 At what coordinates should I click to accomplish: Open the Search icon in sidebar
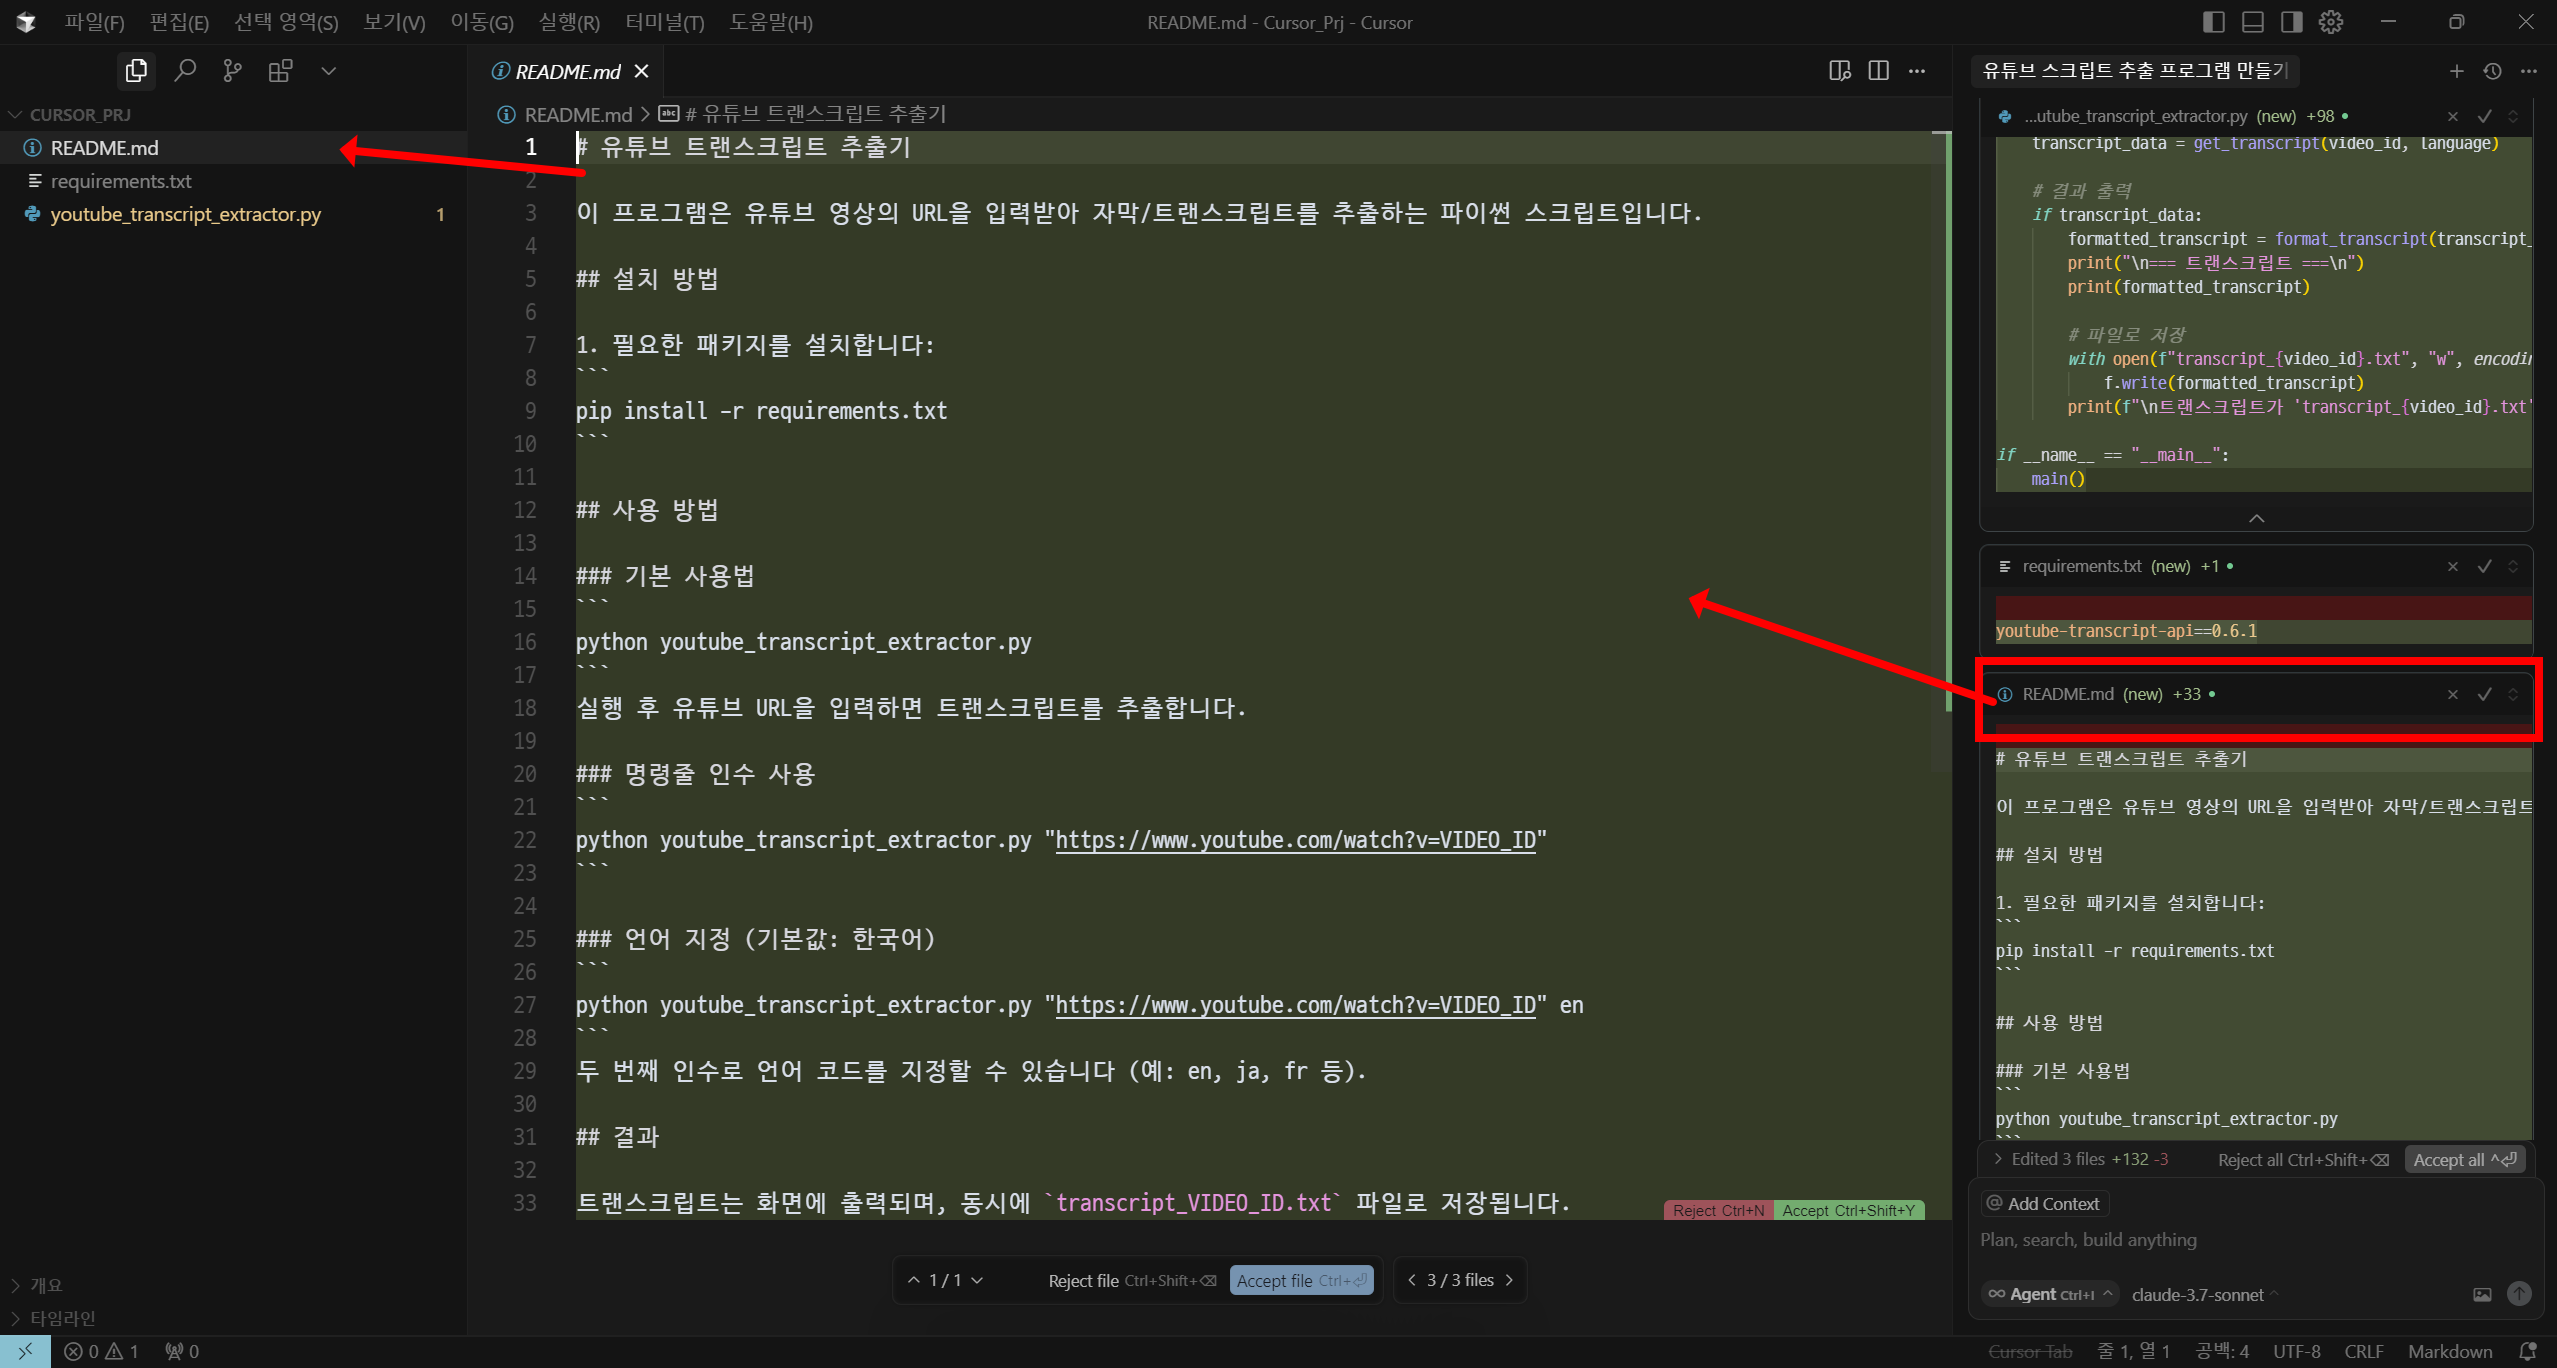click(184, 71)
